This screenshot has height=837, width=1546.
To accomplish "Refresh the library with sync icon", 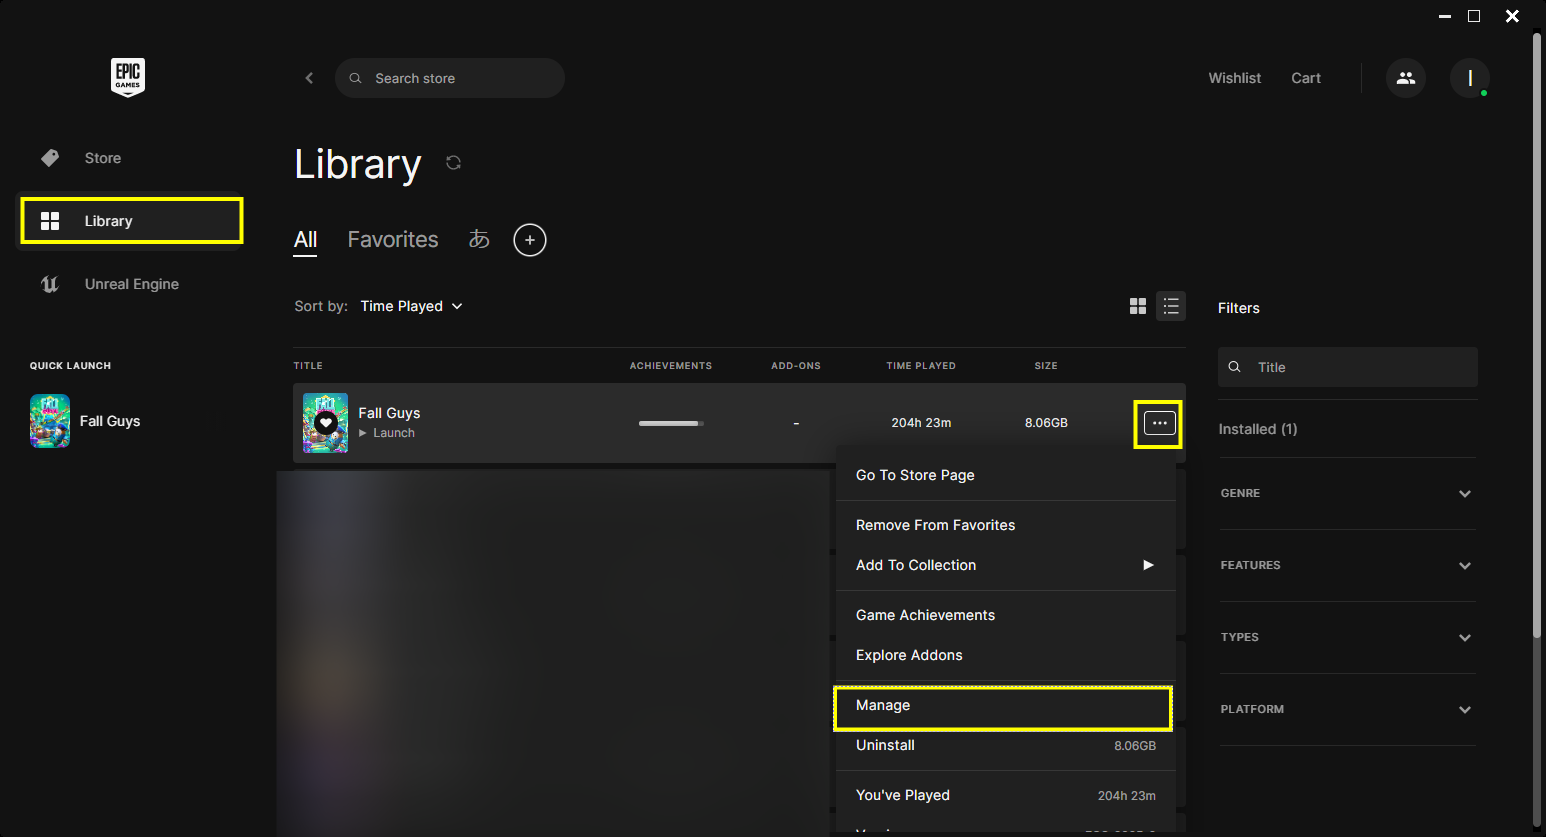I will [453, 163].
